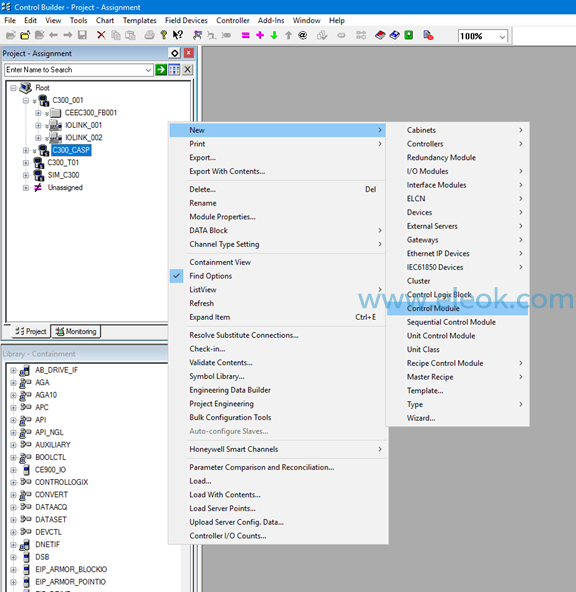Click the red X delete toolbar icon
The height and width of the screenshot is (592, 576).
[x=101, y=35]
